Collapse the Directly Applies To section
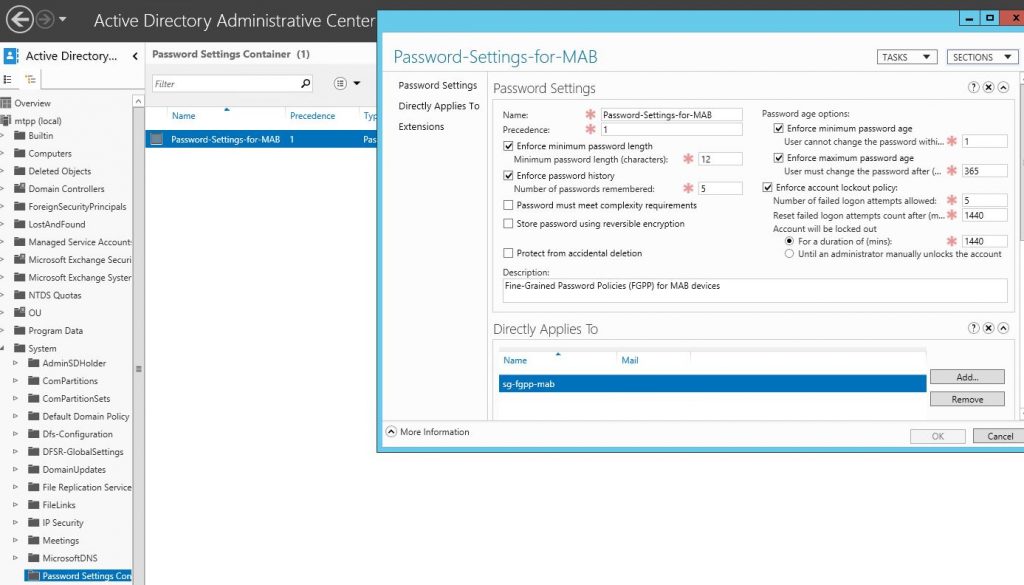 pos(1004,328)
